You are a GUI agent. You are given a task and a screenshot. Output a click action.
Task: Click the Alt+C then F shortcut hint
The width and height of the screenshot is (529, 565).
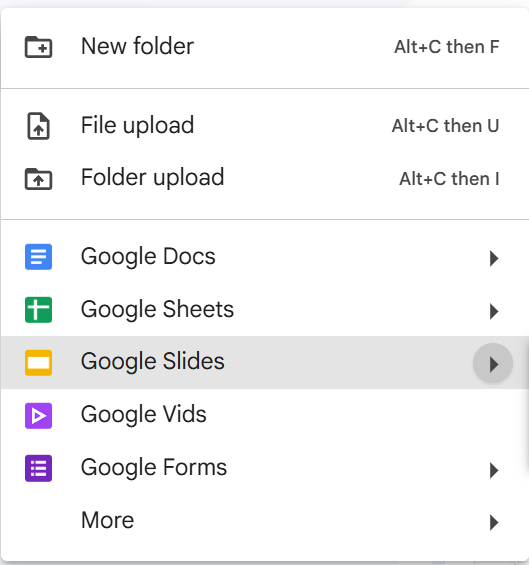point(447,47)
